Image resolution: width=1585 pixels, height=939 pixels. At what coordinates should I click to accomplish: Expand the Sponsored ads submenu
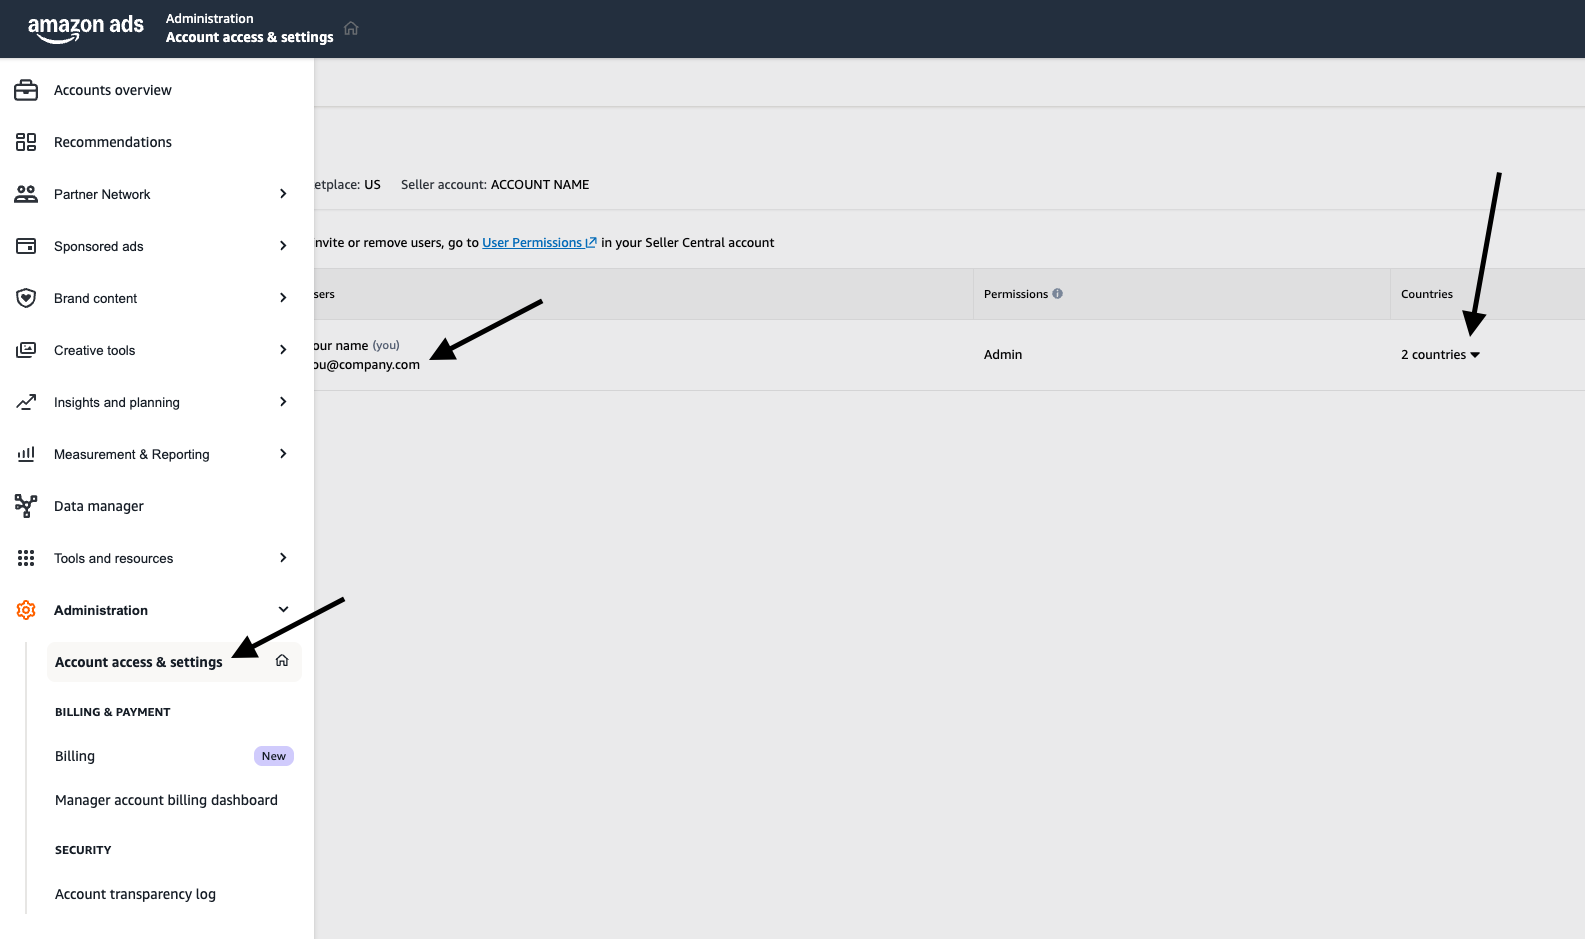coord(283,246)
